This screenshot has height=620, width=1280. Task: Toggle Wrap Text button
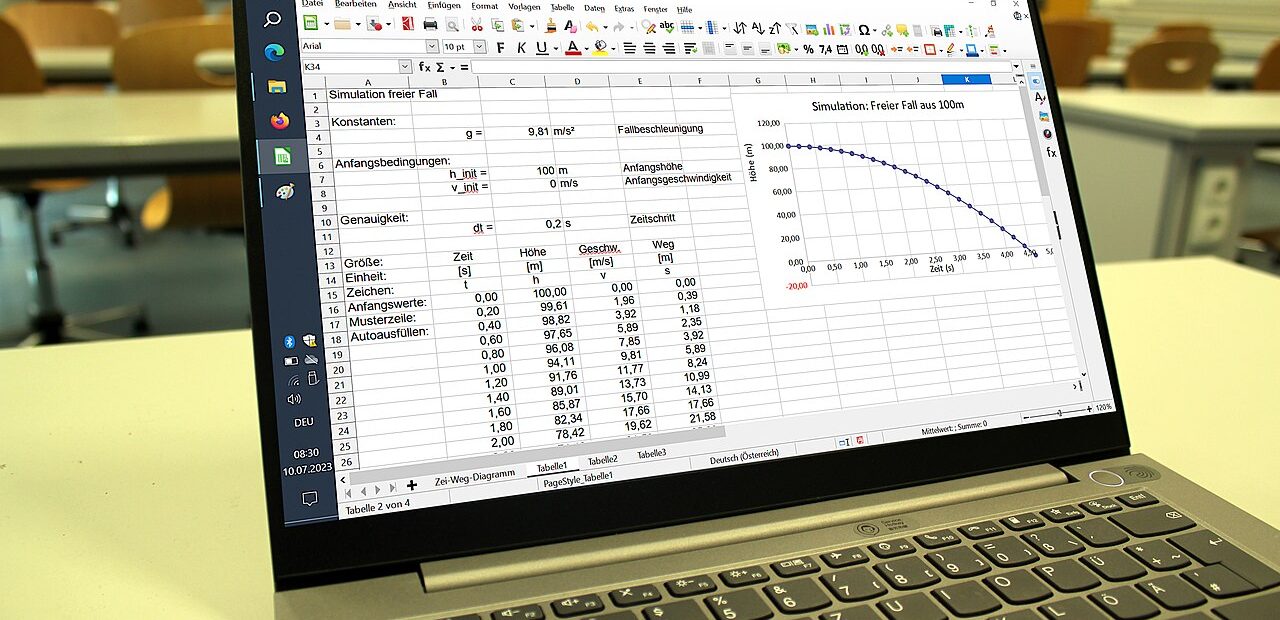[x=690, y=48]
